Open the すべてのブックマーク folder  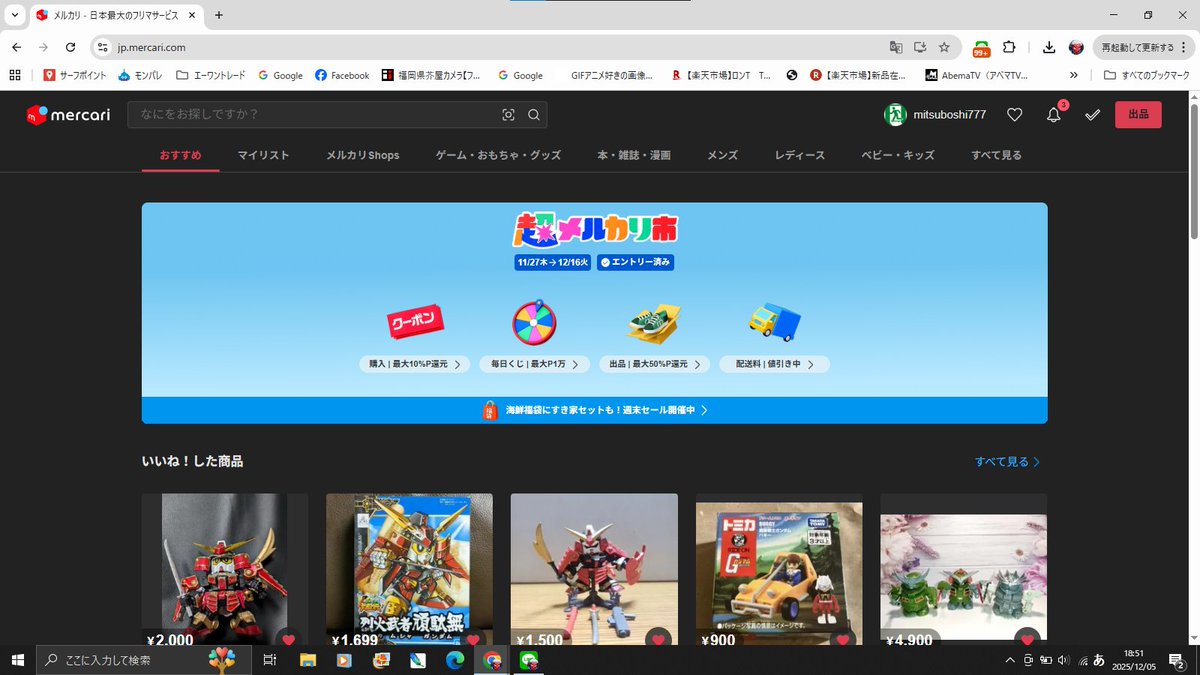(1147, 75)
